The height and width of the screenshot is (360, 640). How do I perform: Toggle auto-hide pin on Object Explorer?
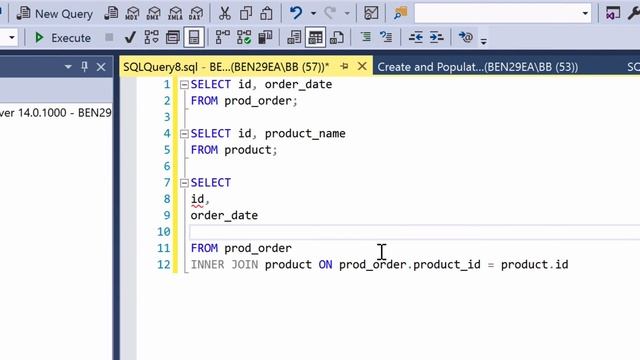tap(84, 67)
